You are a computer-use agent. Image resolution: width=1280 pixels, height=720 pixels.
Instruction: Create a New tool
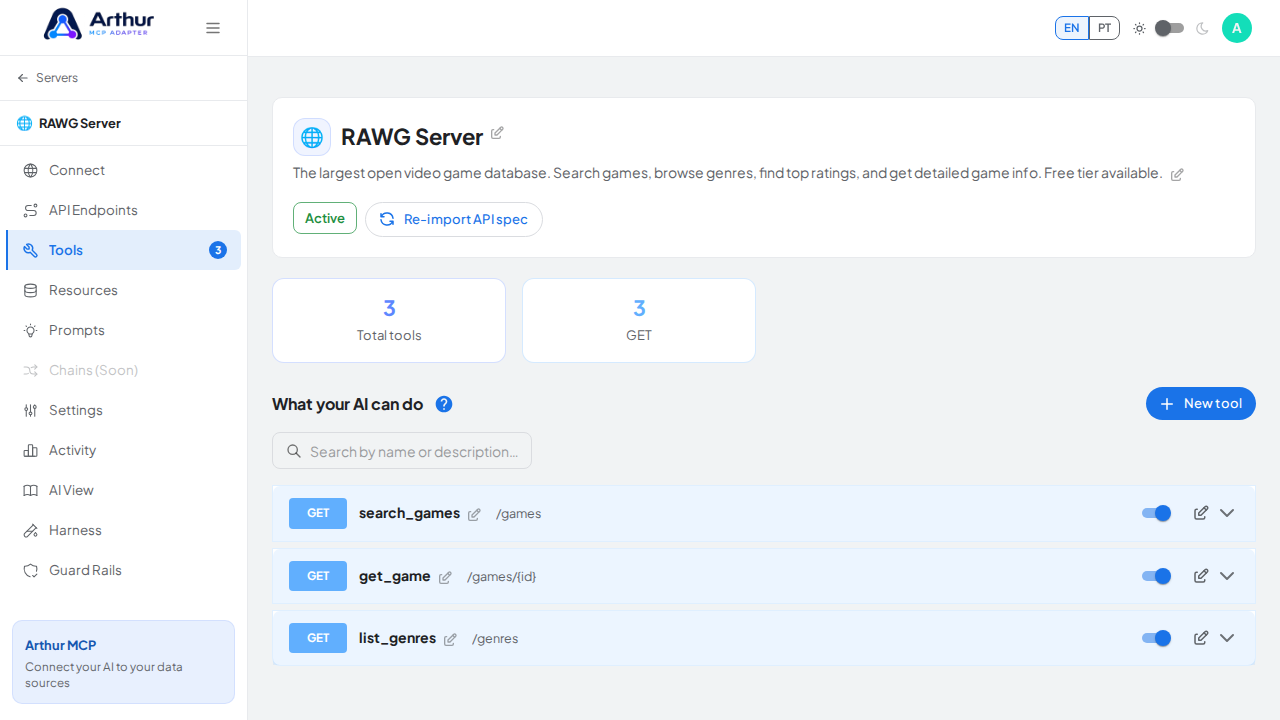point(1201,403)
